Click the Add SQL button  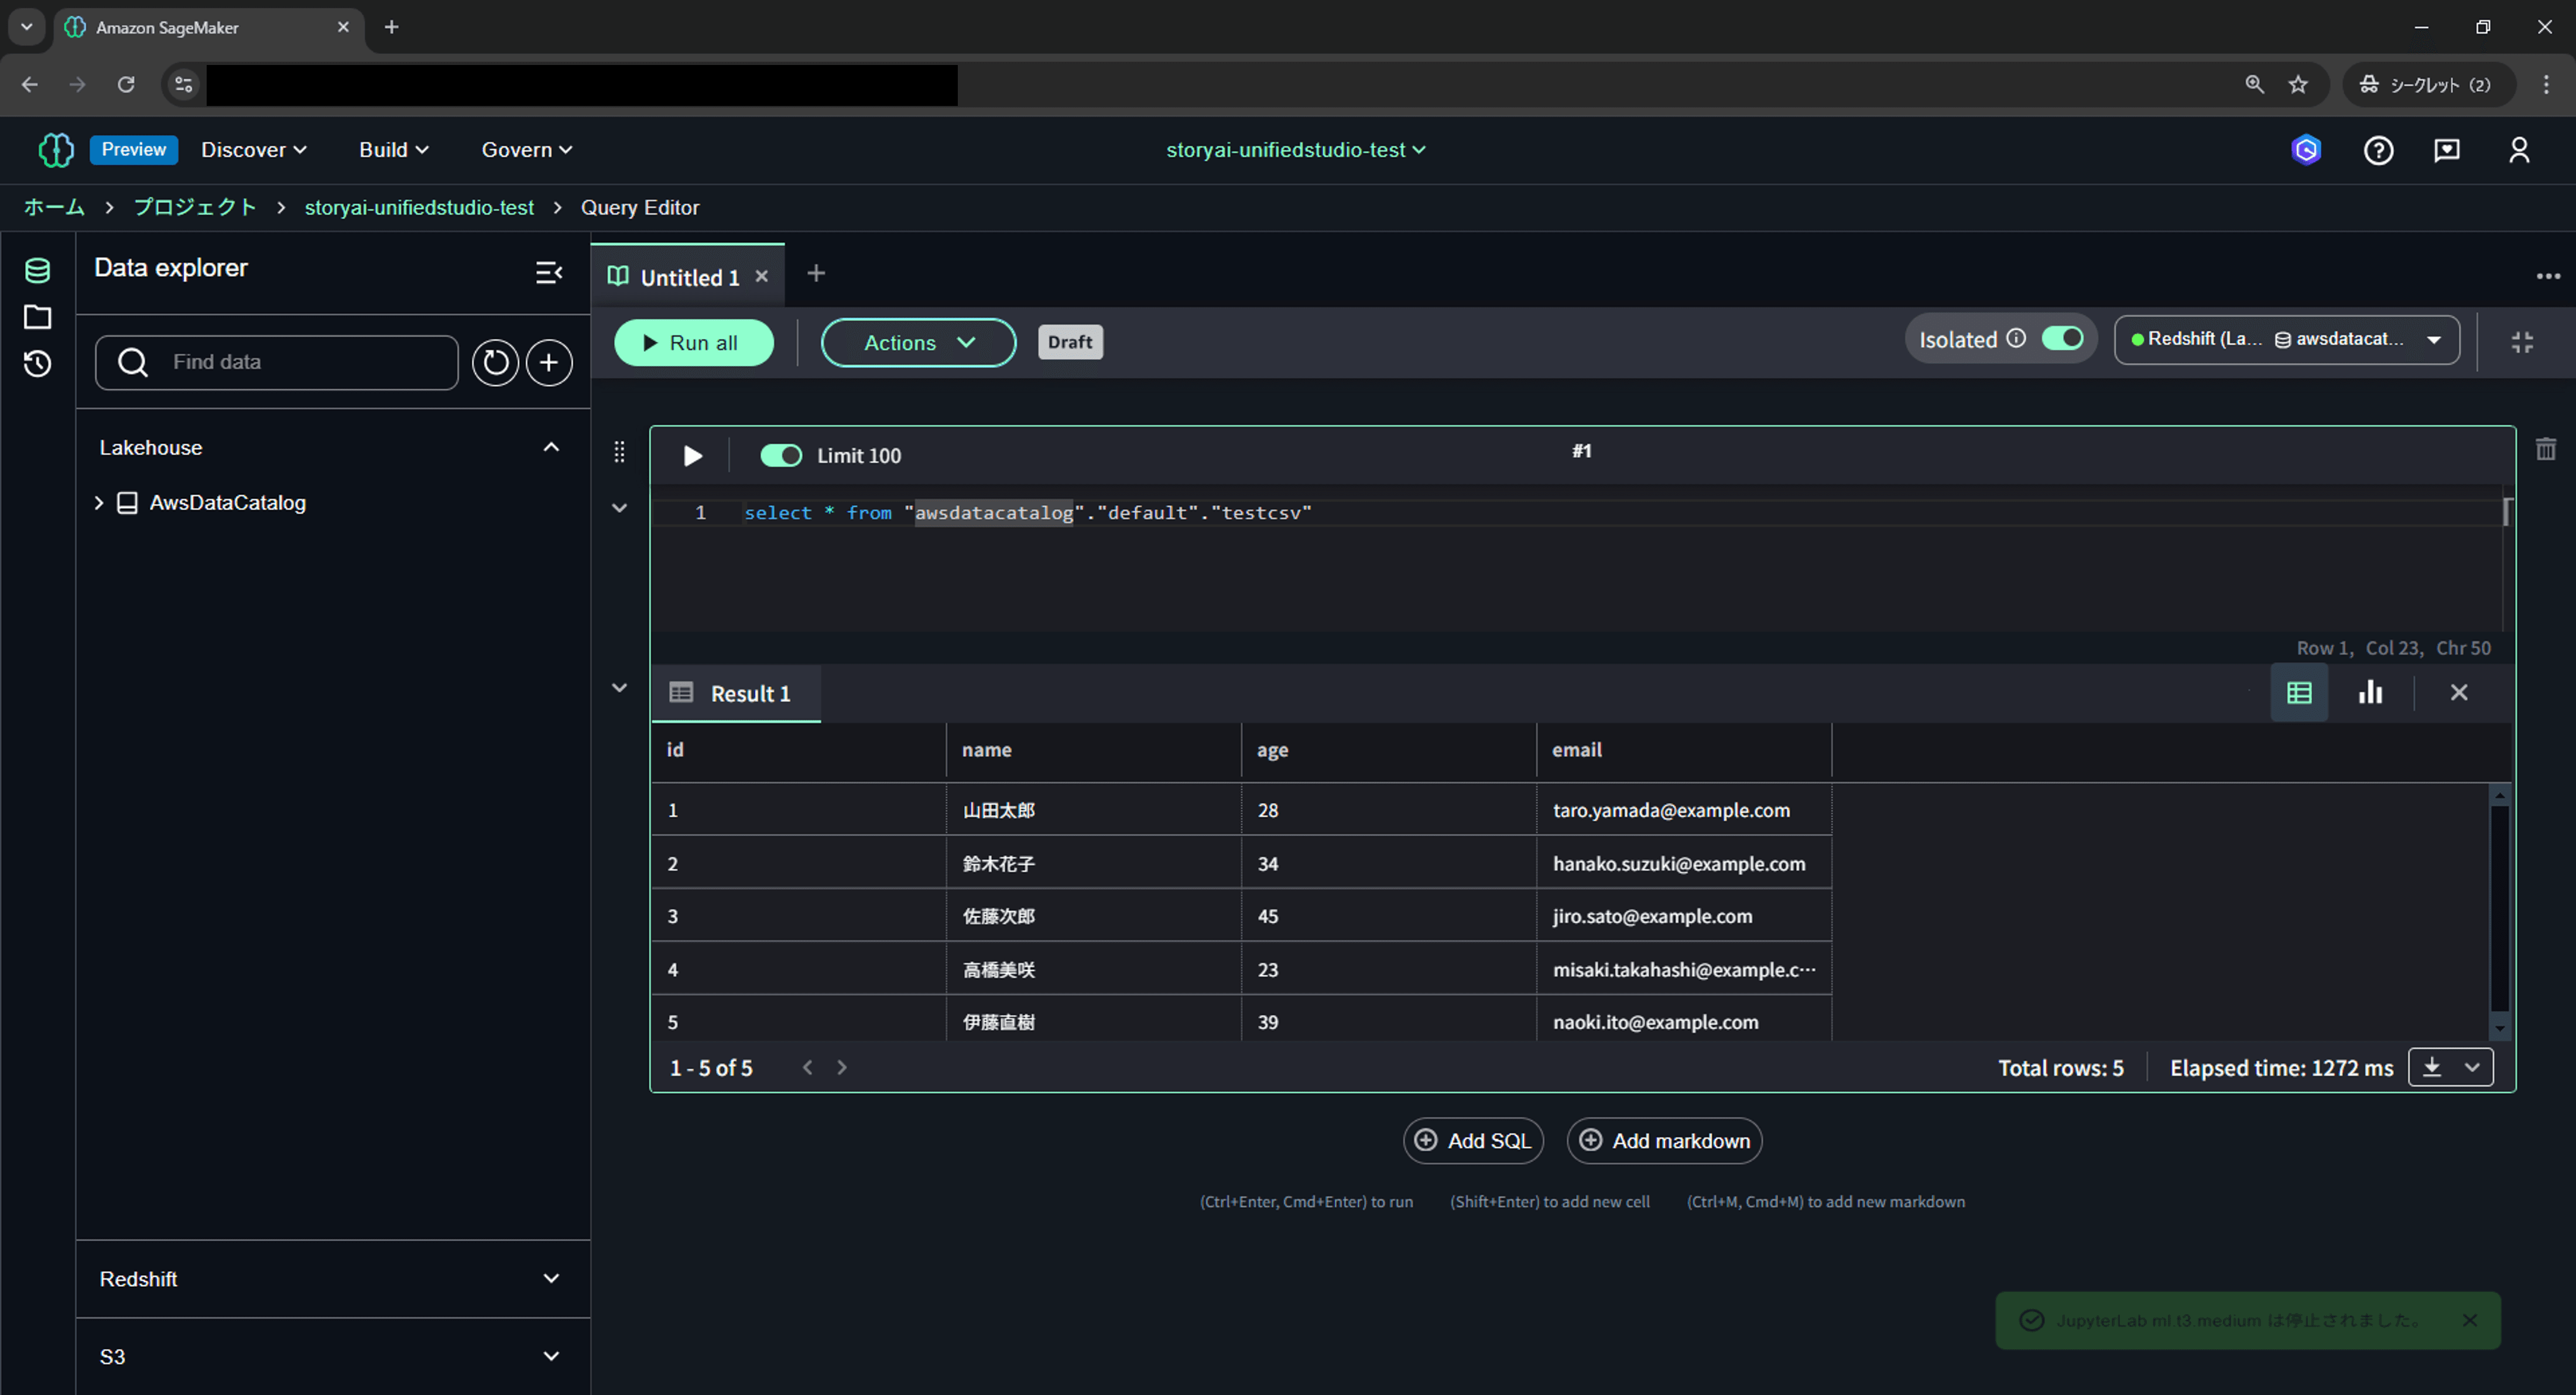click(x=1473, y=1141)
